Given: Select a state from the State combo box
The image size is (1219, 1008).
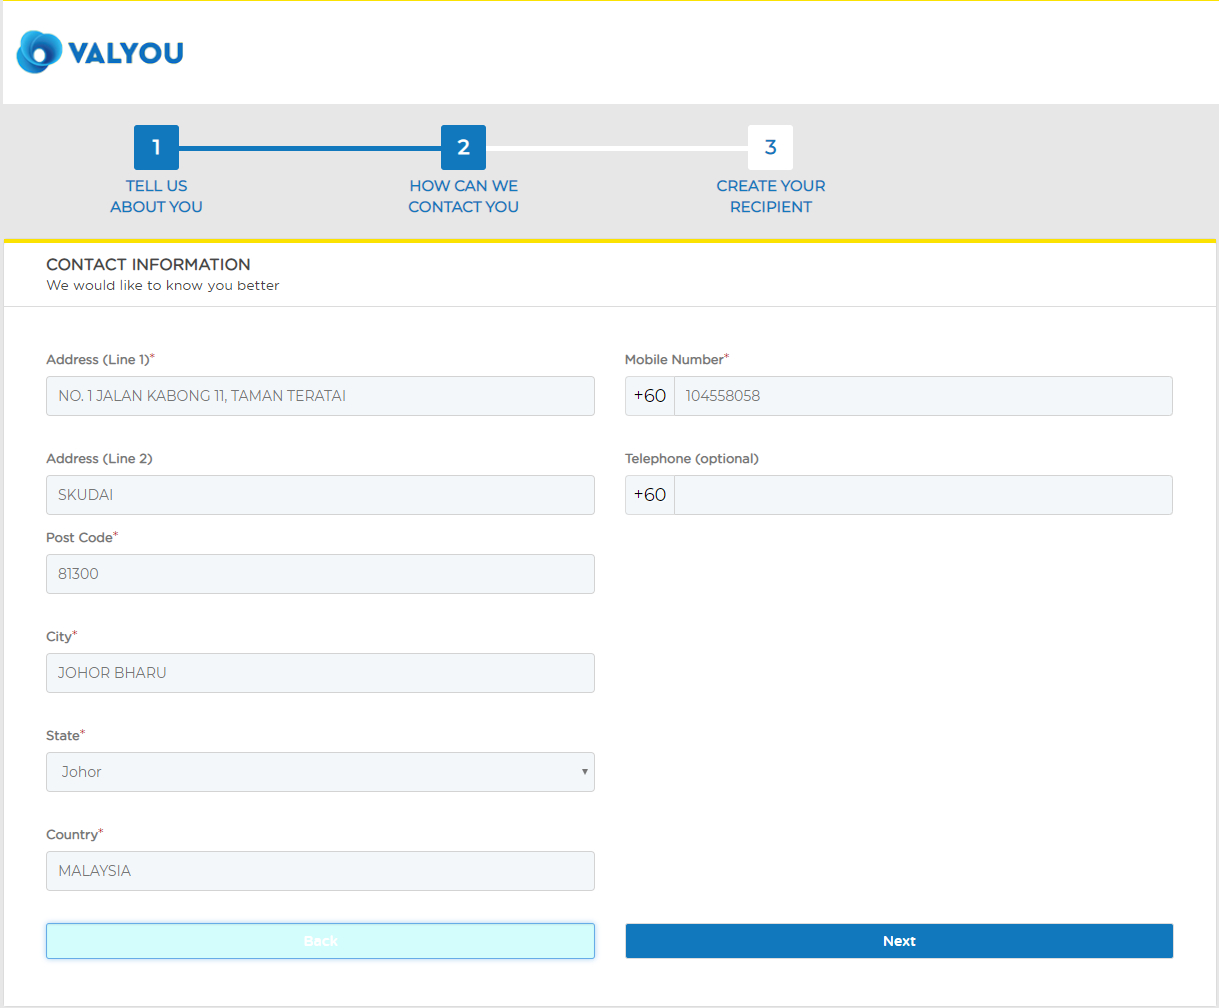Looking at the screenshot, I should pyautogui.click(x=320, y=771).
